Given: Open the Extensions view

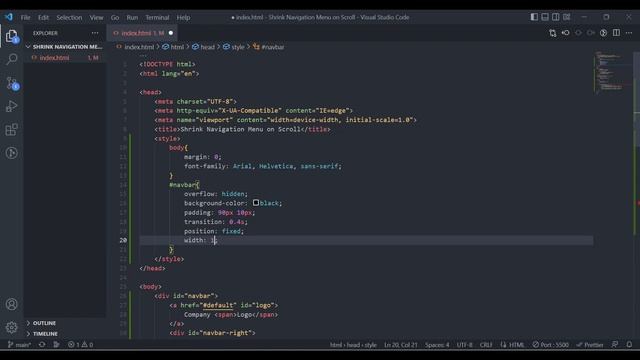Looking at the screenshot, I should [x=12, y=130].
